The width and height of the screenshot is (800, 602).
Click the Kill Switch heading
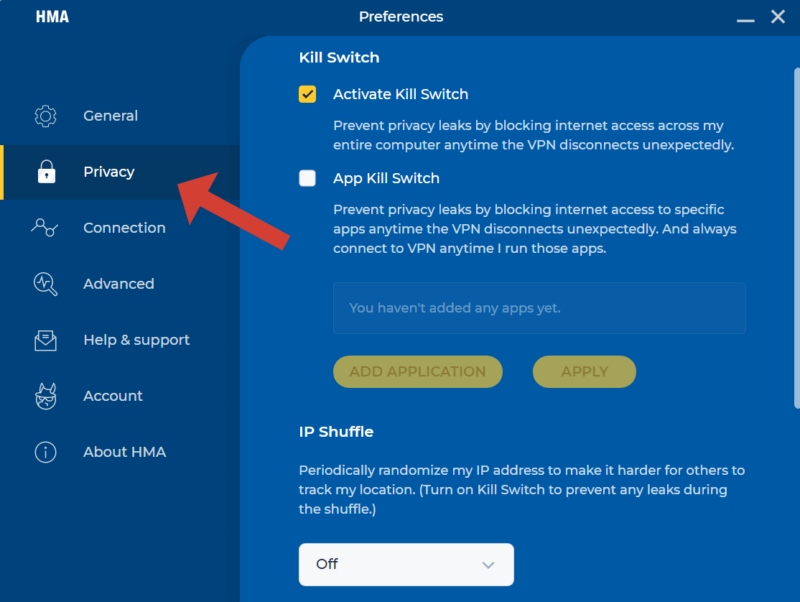(339, 58)
